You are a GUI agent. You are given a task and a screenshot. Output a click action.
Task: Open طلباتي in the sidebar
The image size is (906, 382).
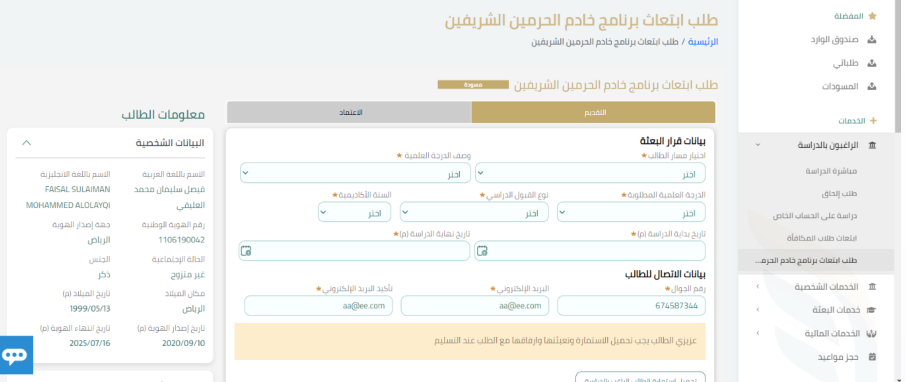click(846, 63)
